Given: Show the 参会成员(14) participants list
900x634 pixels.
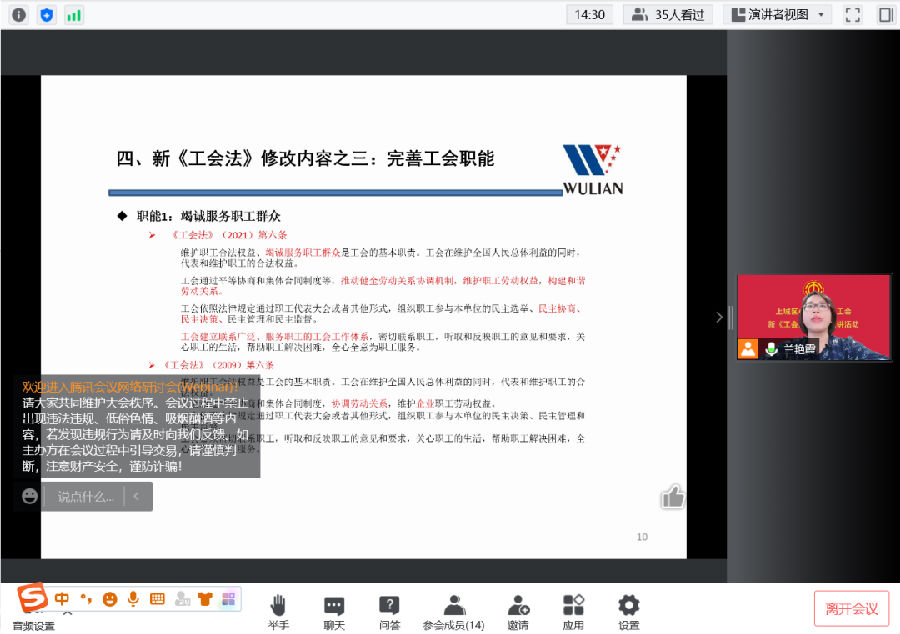Looking at the screenshot, I should [453, 610].
